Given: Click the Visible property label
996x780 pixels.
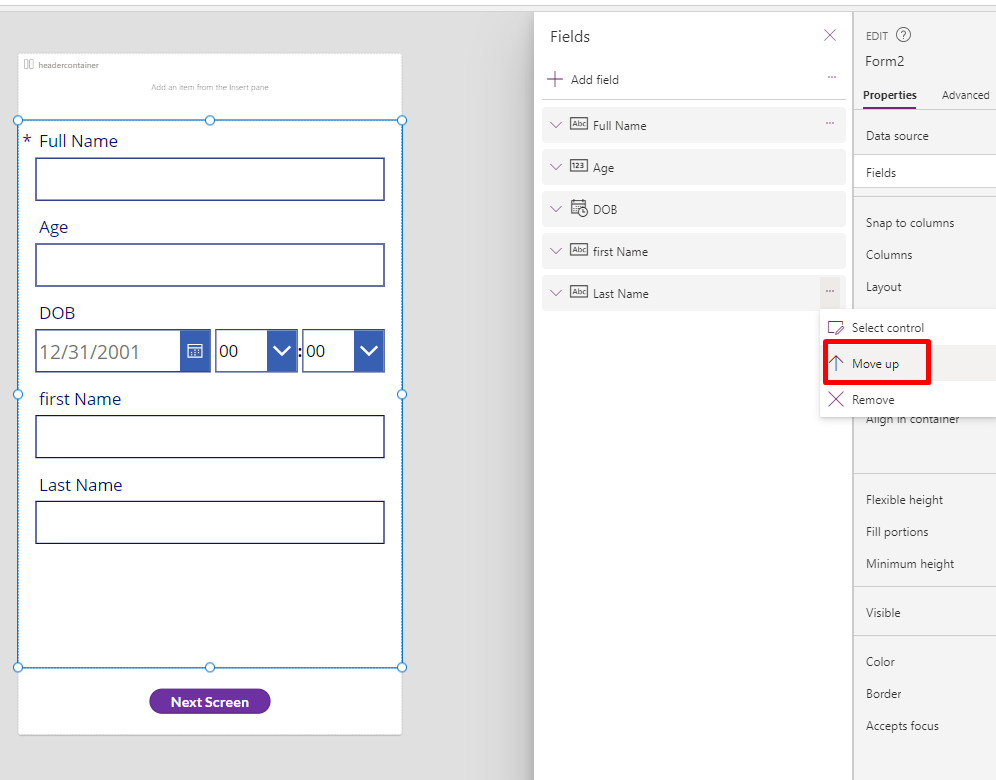Looking at the screenshot, I should pyautogui.click(x=883, y=612).
